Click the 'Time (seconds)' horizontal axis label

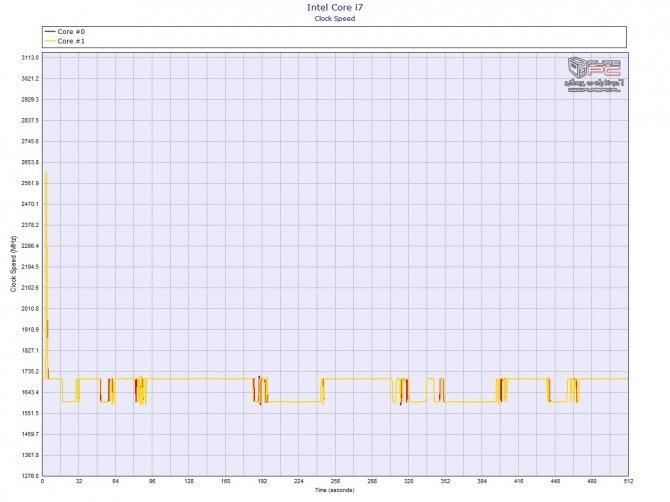335,490
